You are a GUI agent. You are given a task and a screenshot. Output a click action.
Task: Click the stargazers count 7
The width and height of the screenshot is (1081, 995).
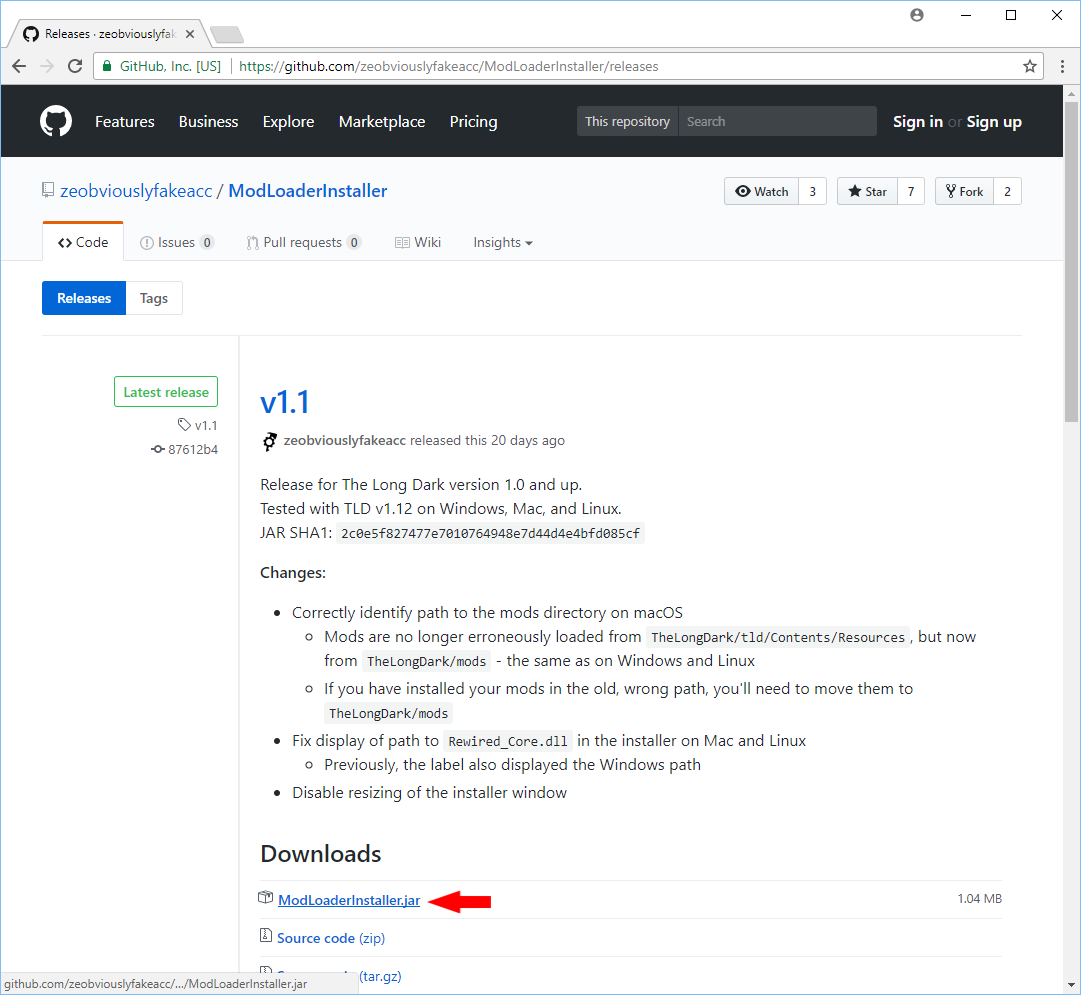911,191
